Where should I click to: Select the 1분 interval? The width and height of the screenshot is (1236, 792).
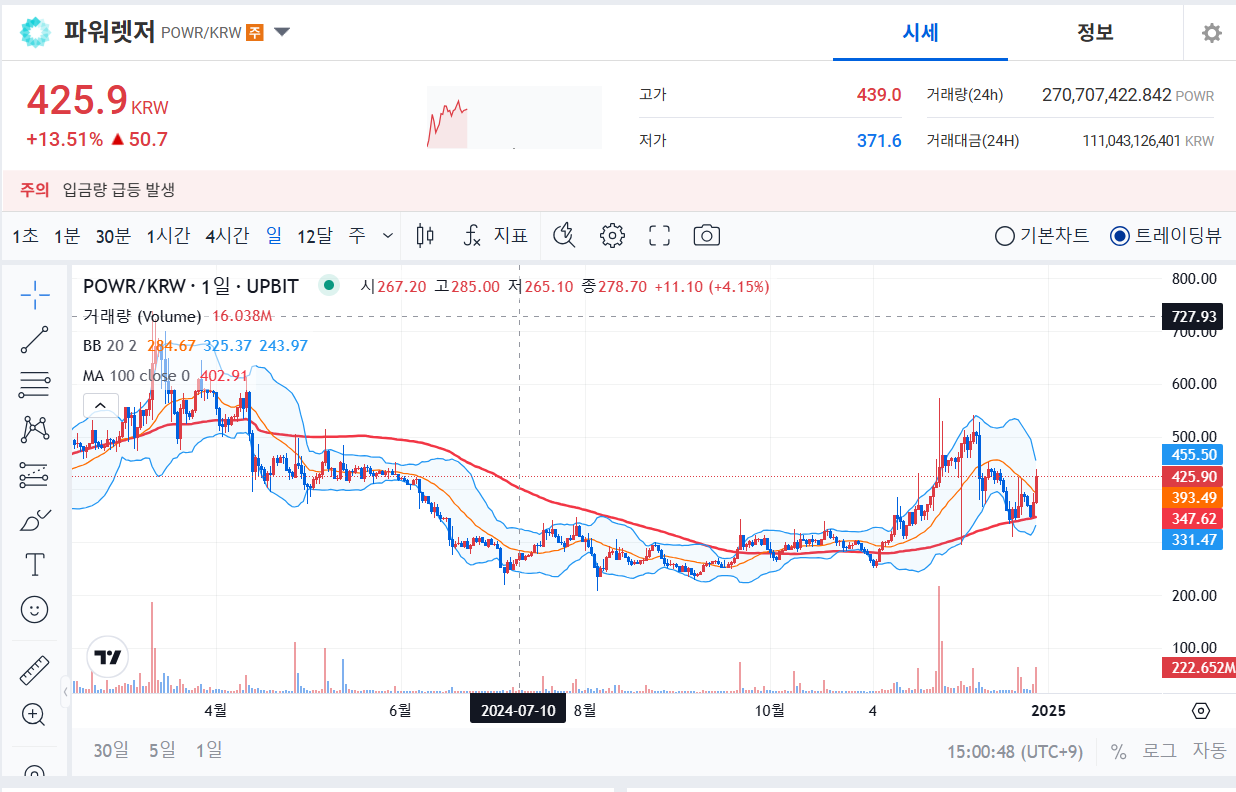(66, 236)
